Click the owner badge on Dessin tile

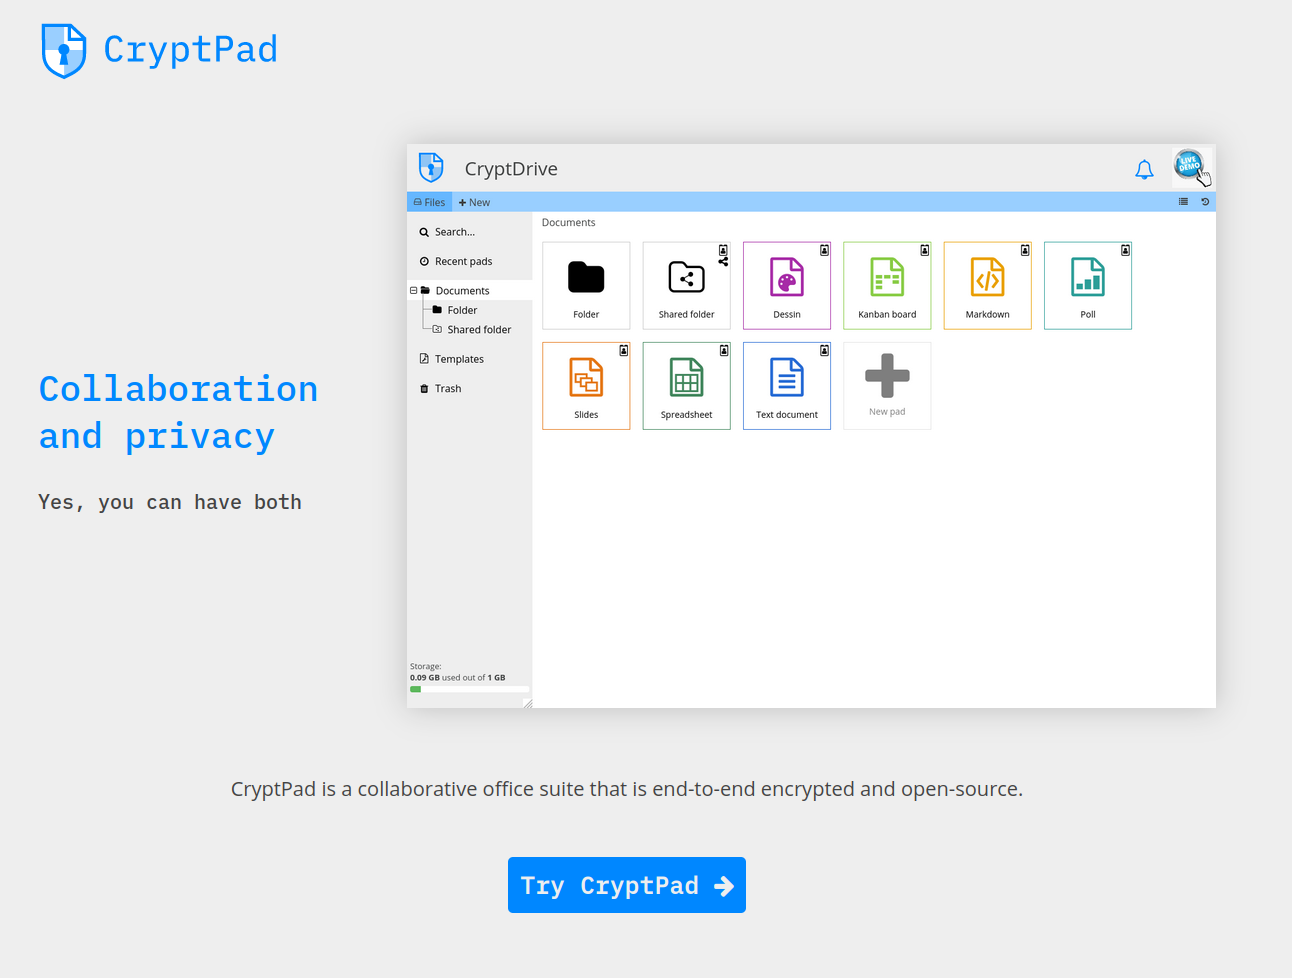pos(824,250)
